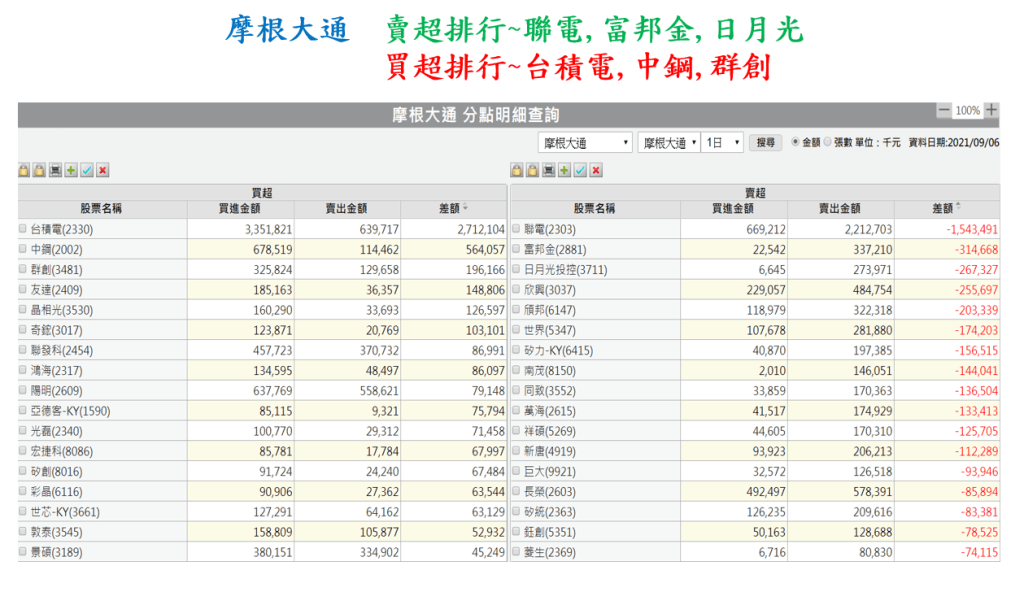Click the red X icon above the 賣超 table

(x=596, y=171)
